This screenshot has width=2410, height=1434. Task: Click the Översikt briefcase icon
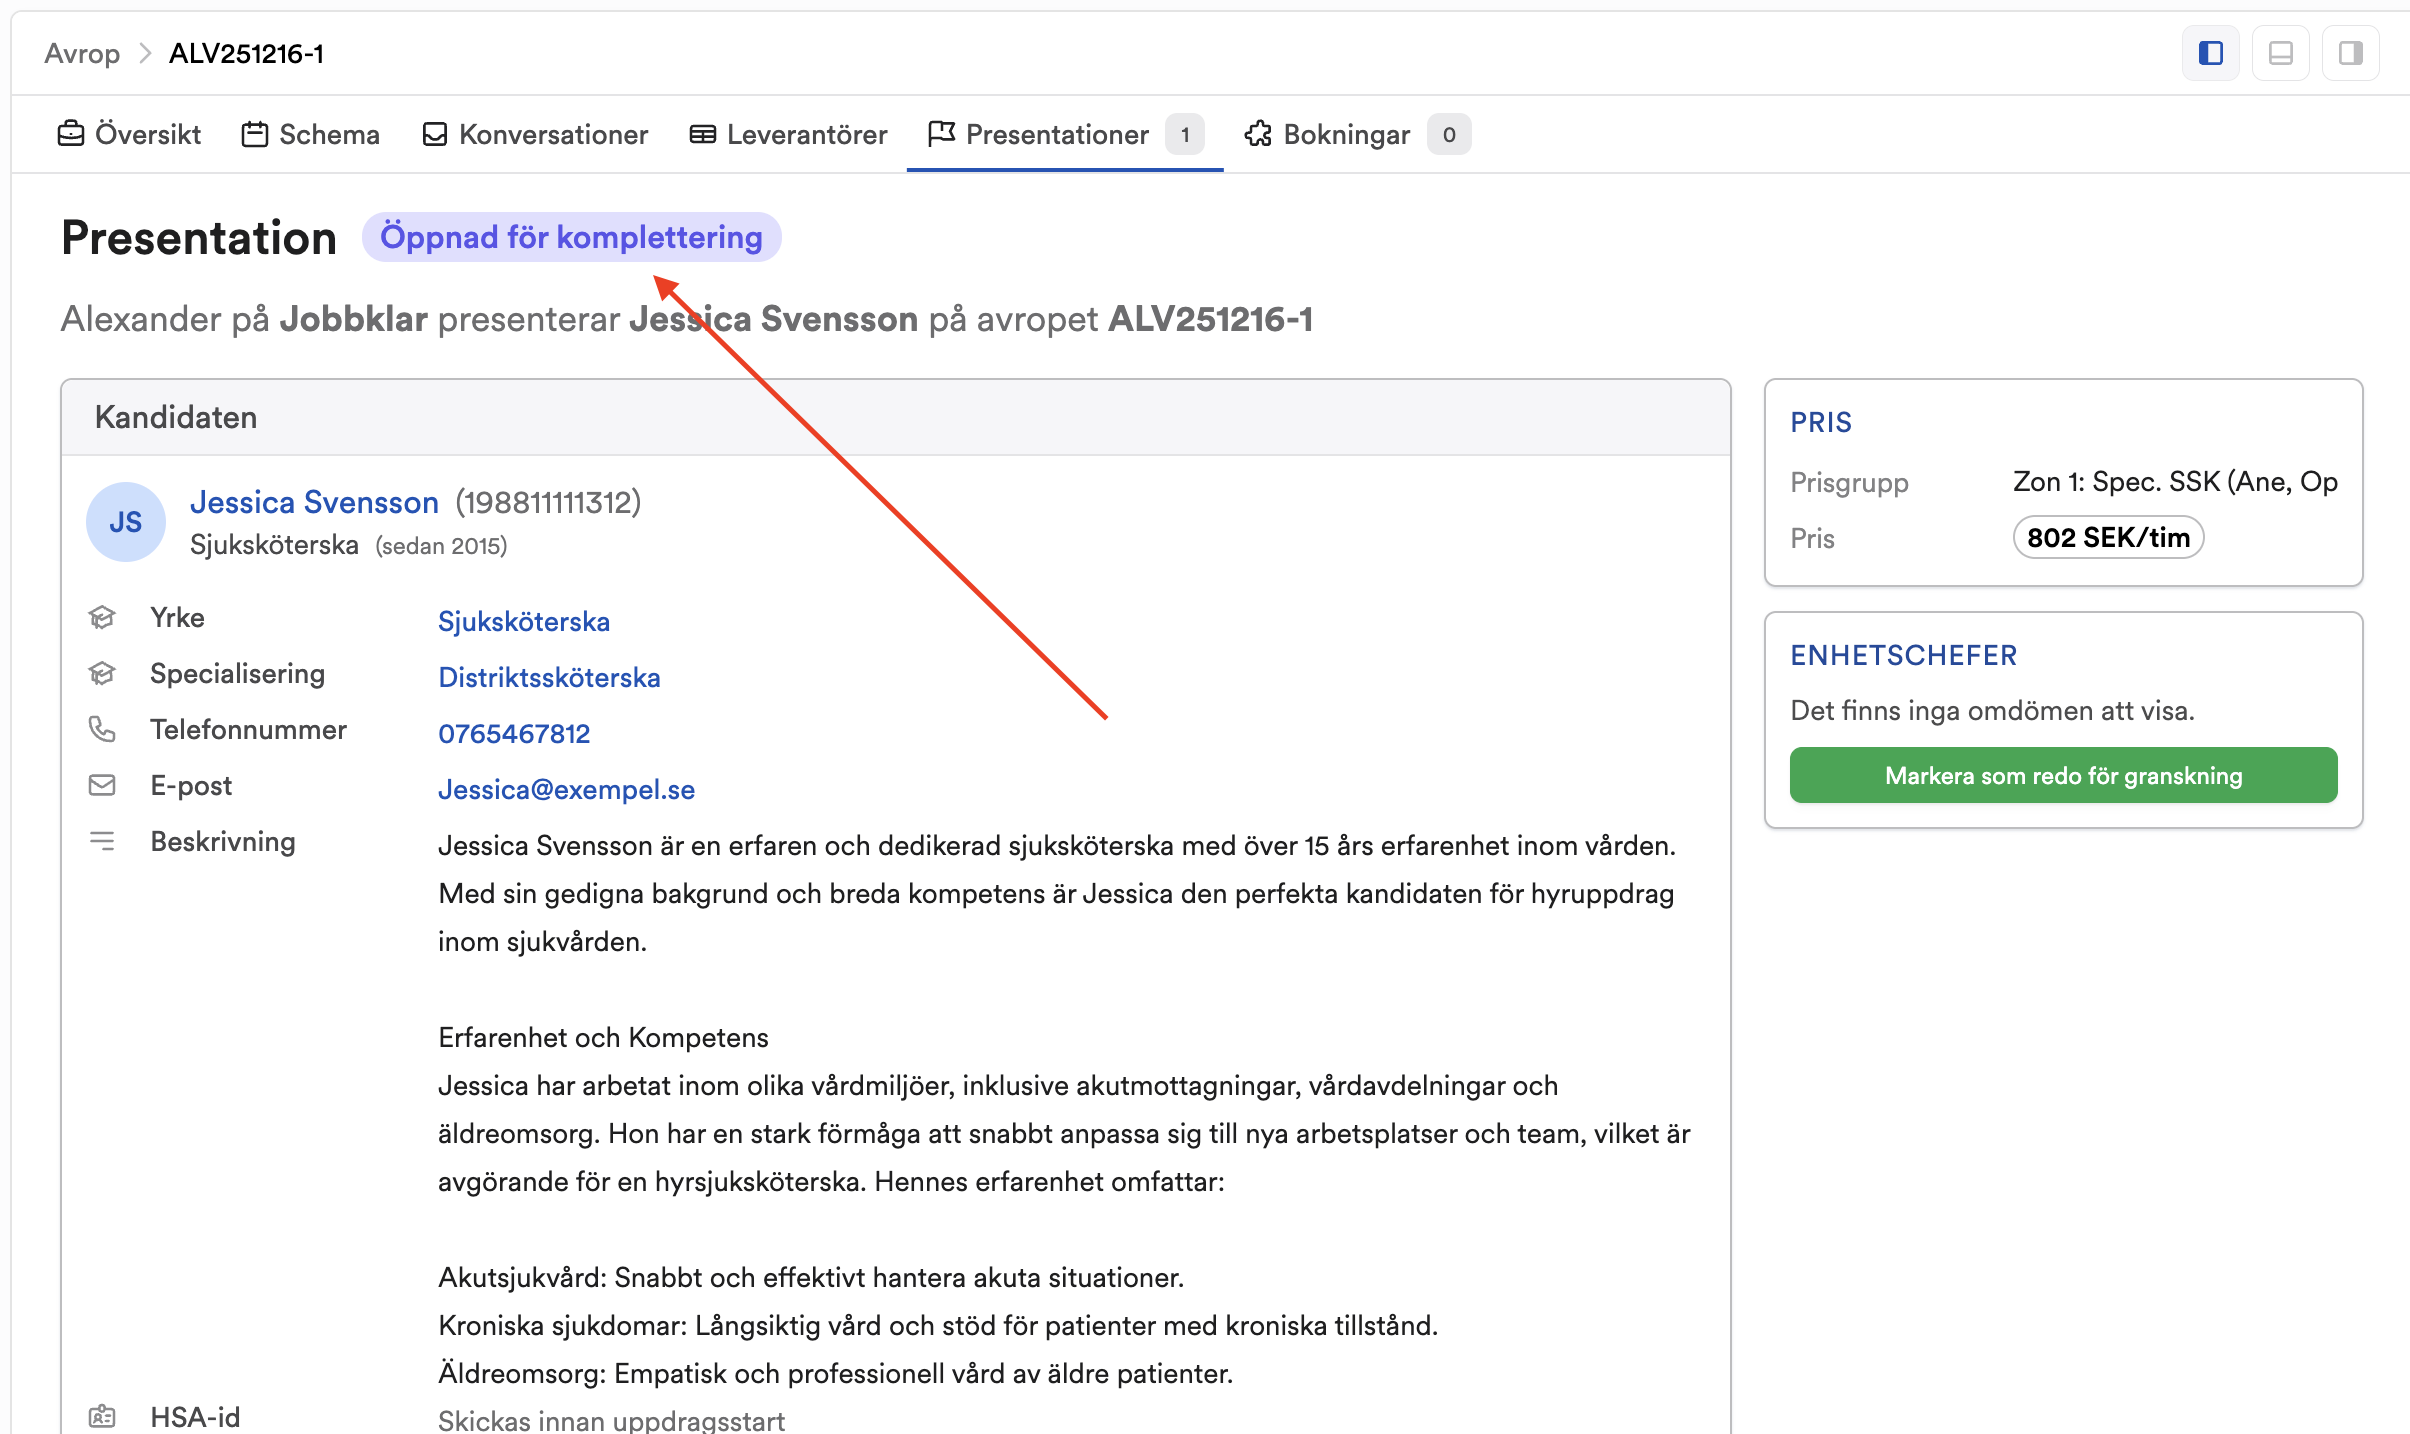pyautogui.click(x=71, y=133)
